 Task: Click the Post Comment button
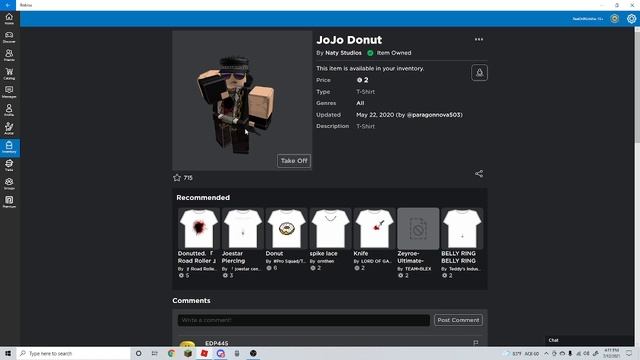[458, 320]
